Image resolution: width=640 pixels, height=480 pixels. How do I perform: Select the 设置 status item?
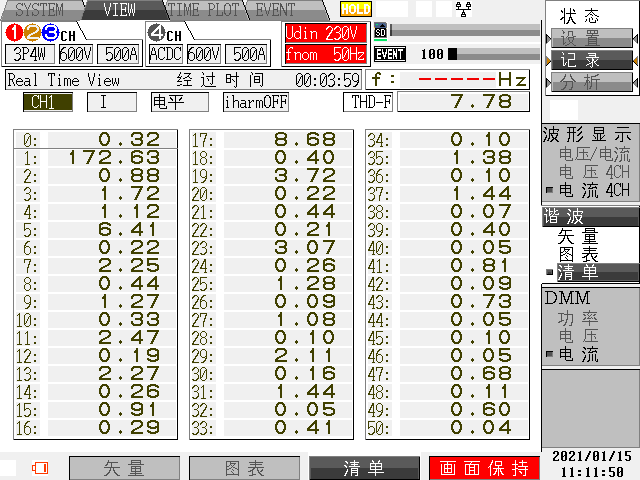591,39
